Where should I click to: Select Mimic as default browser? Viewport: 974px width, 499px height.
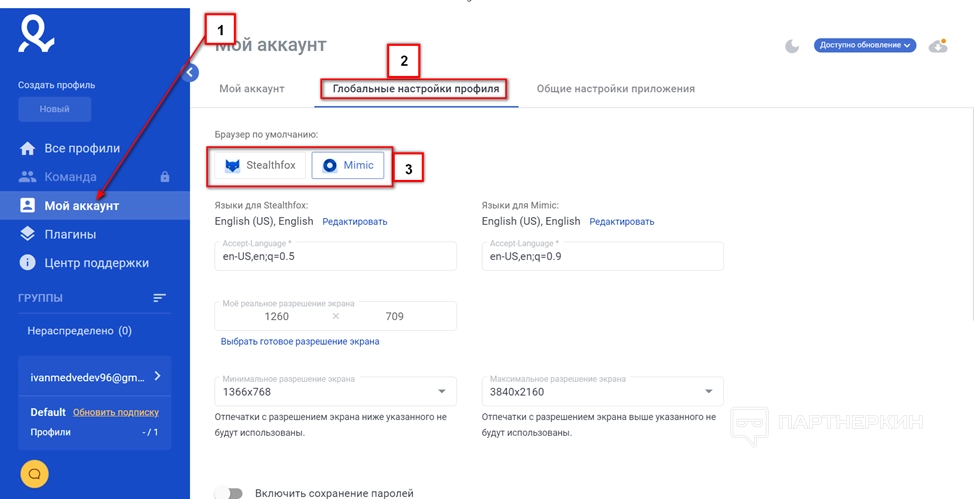[x=348, y=166]
